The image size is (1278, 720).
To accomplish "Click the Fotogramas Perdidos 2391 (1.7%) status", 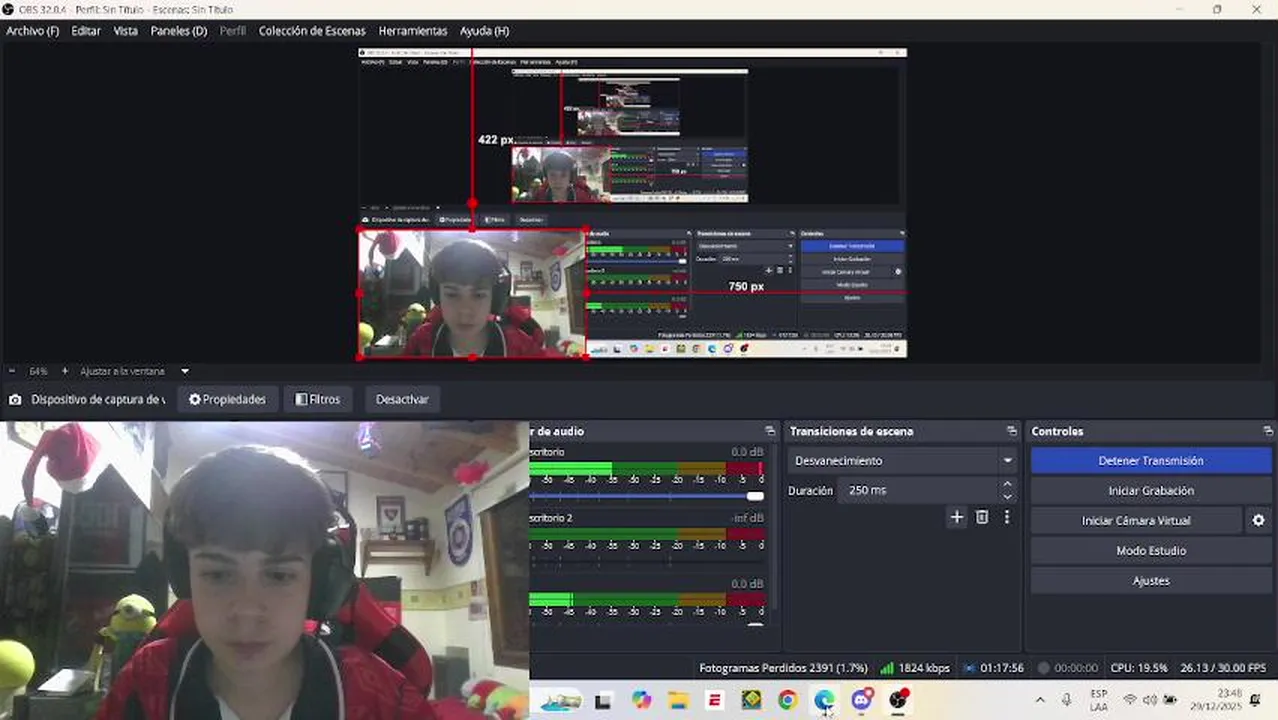I will 783,668.
